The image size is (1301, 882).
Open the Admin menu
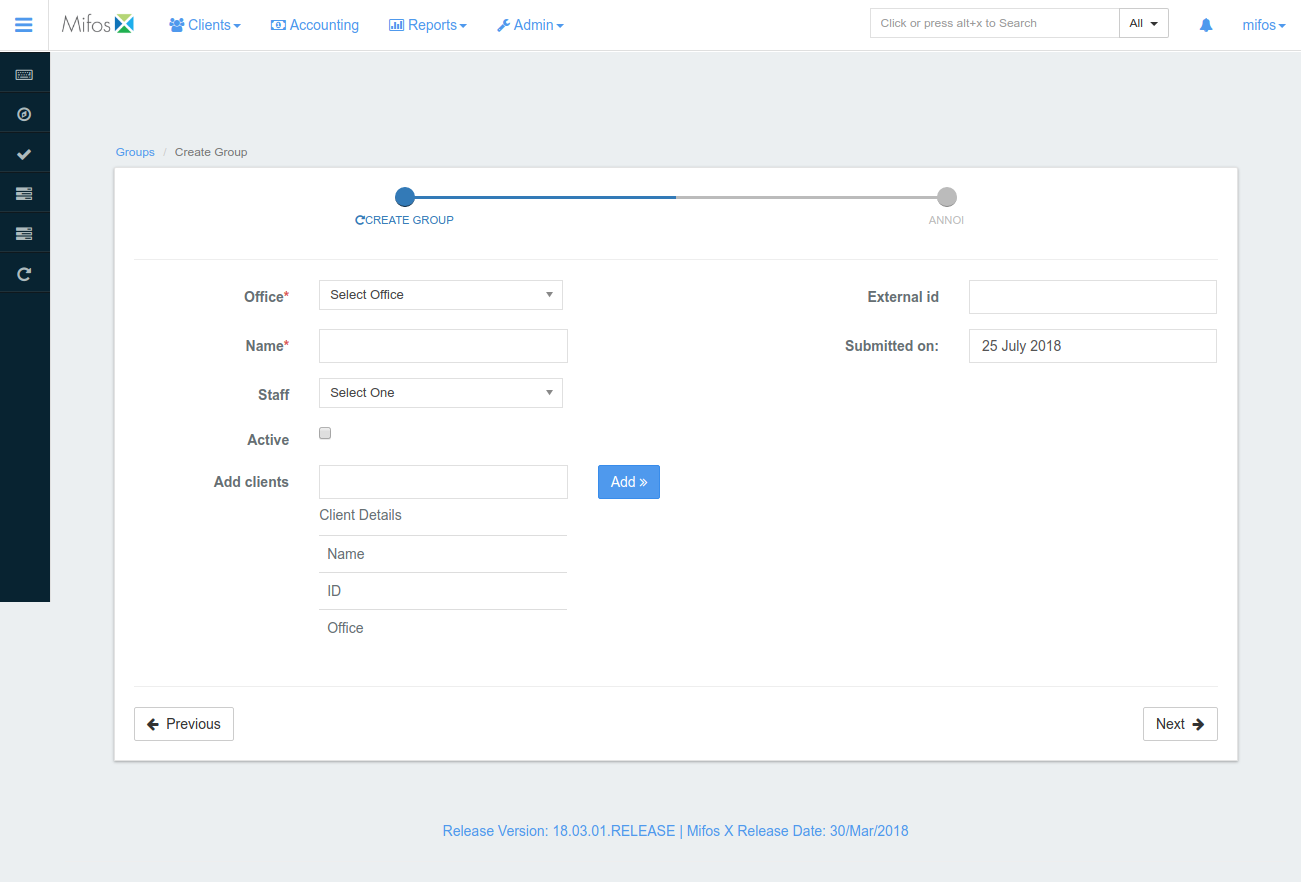(530, 24)
